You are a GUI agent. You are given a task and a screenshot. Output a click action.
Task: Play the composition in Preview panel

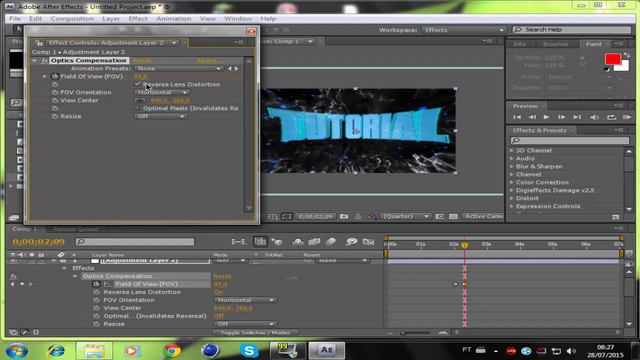[546, 117]
